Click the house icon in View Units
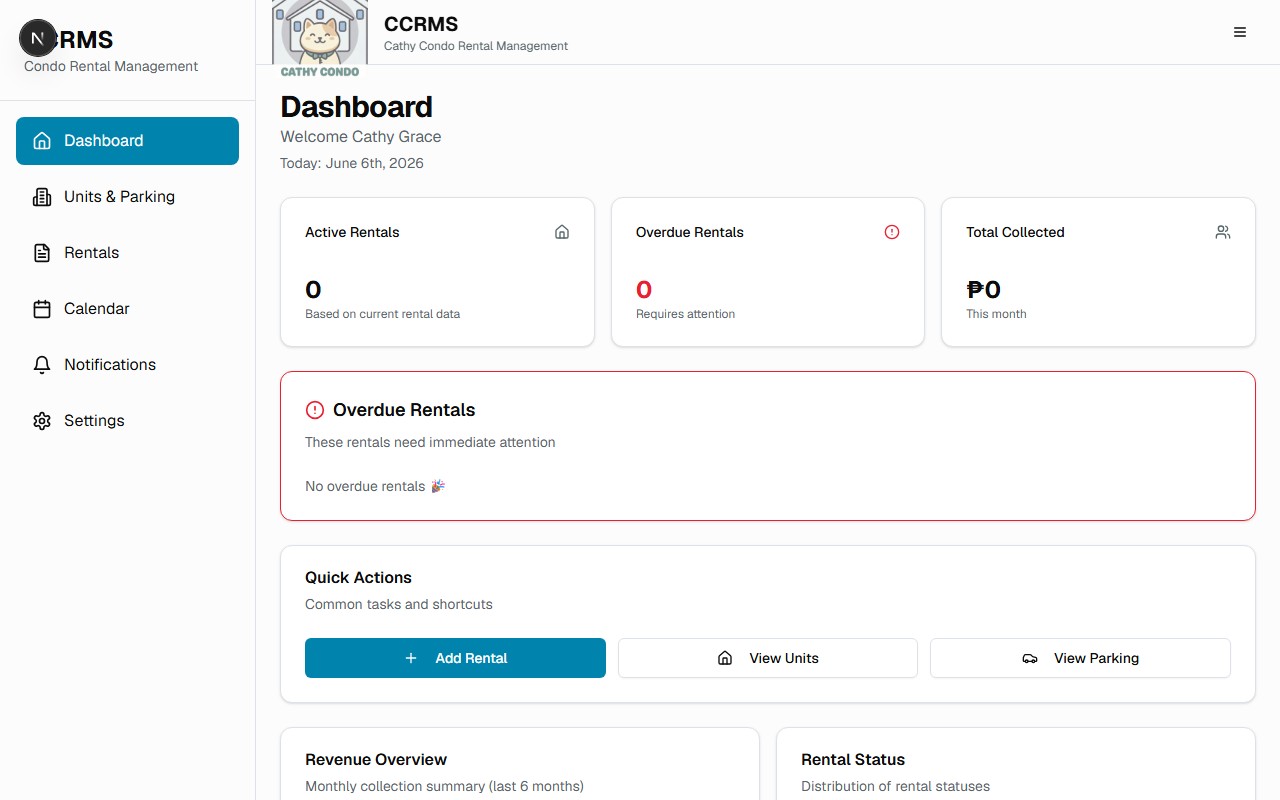1280x800 pixels. click(x=725, y=658)
